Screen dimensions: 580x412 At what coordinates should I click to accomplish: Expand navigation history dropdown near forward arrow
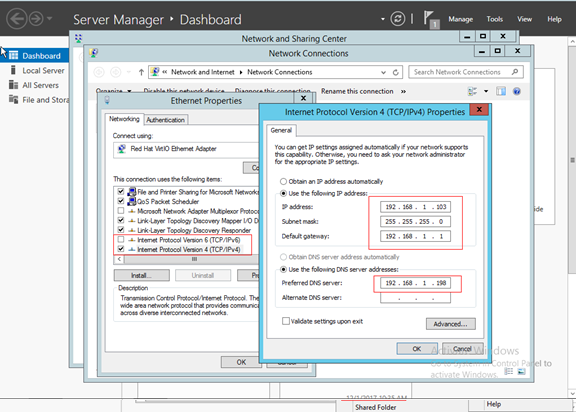(x=50, y=18)
